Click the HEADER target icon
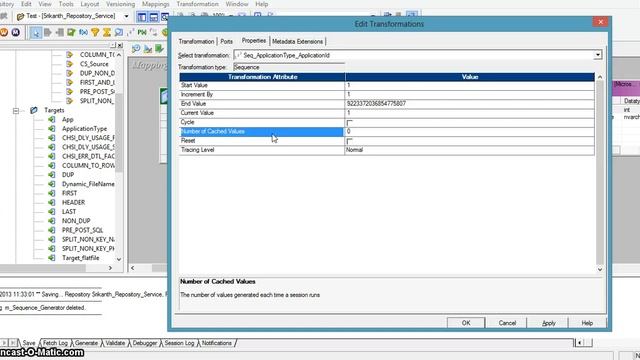 [51, 202]
